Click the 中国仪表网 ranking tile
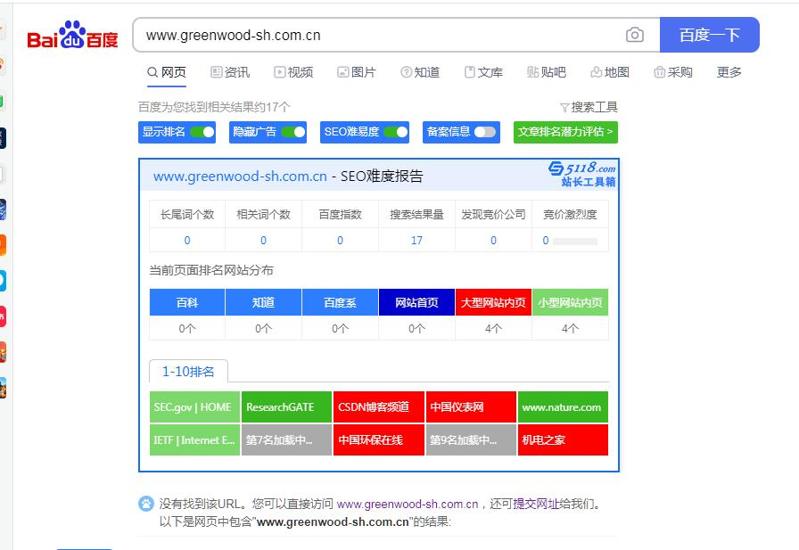Screen dimensions: 799x550 (x=471, y=407)
